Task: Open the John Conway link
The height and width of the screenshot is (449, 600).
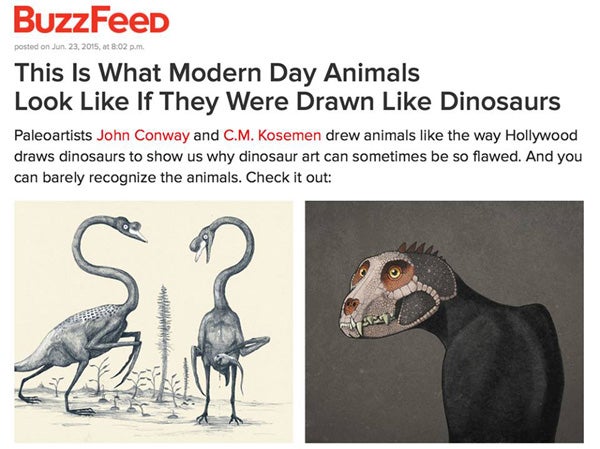Action: click(143, 136)
